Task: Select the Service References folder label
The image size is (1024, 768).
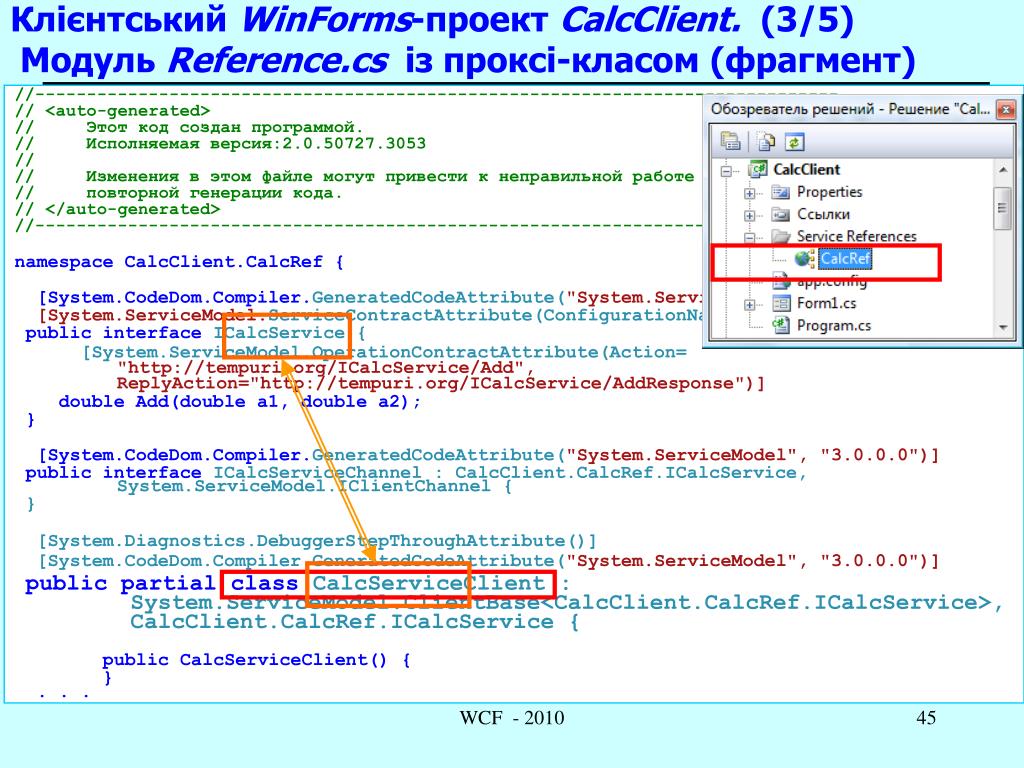Action: [x=856, y=236]
